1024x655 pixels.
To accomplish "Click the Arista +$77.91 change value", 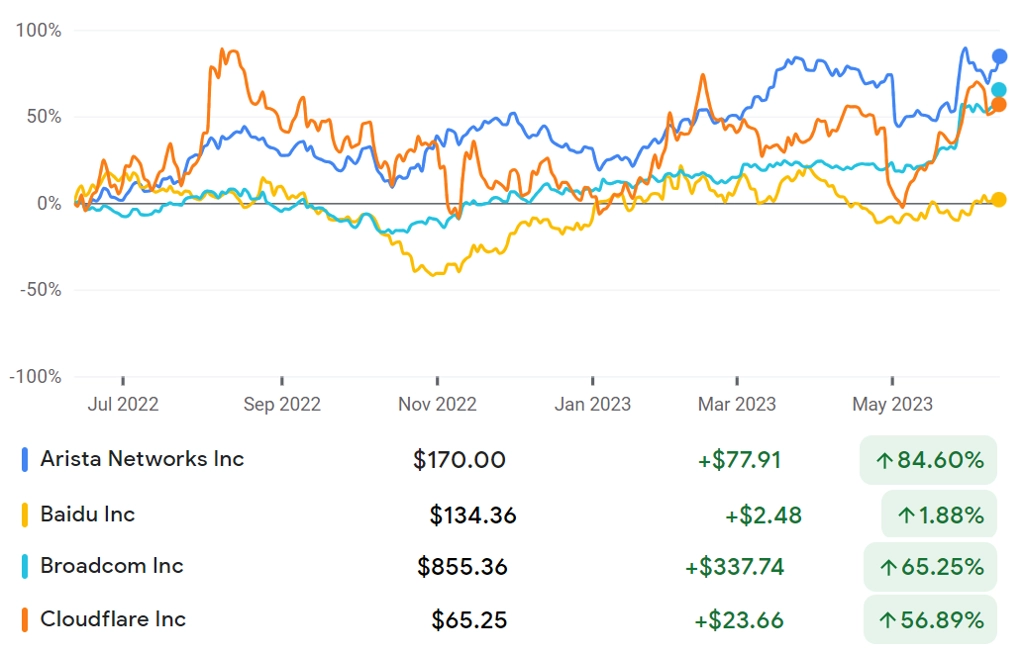I will click(739, 460).
